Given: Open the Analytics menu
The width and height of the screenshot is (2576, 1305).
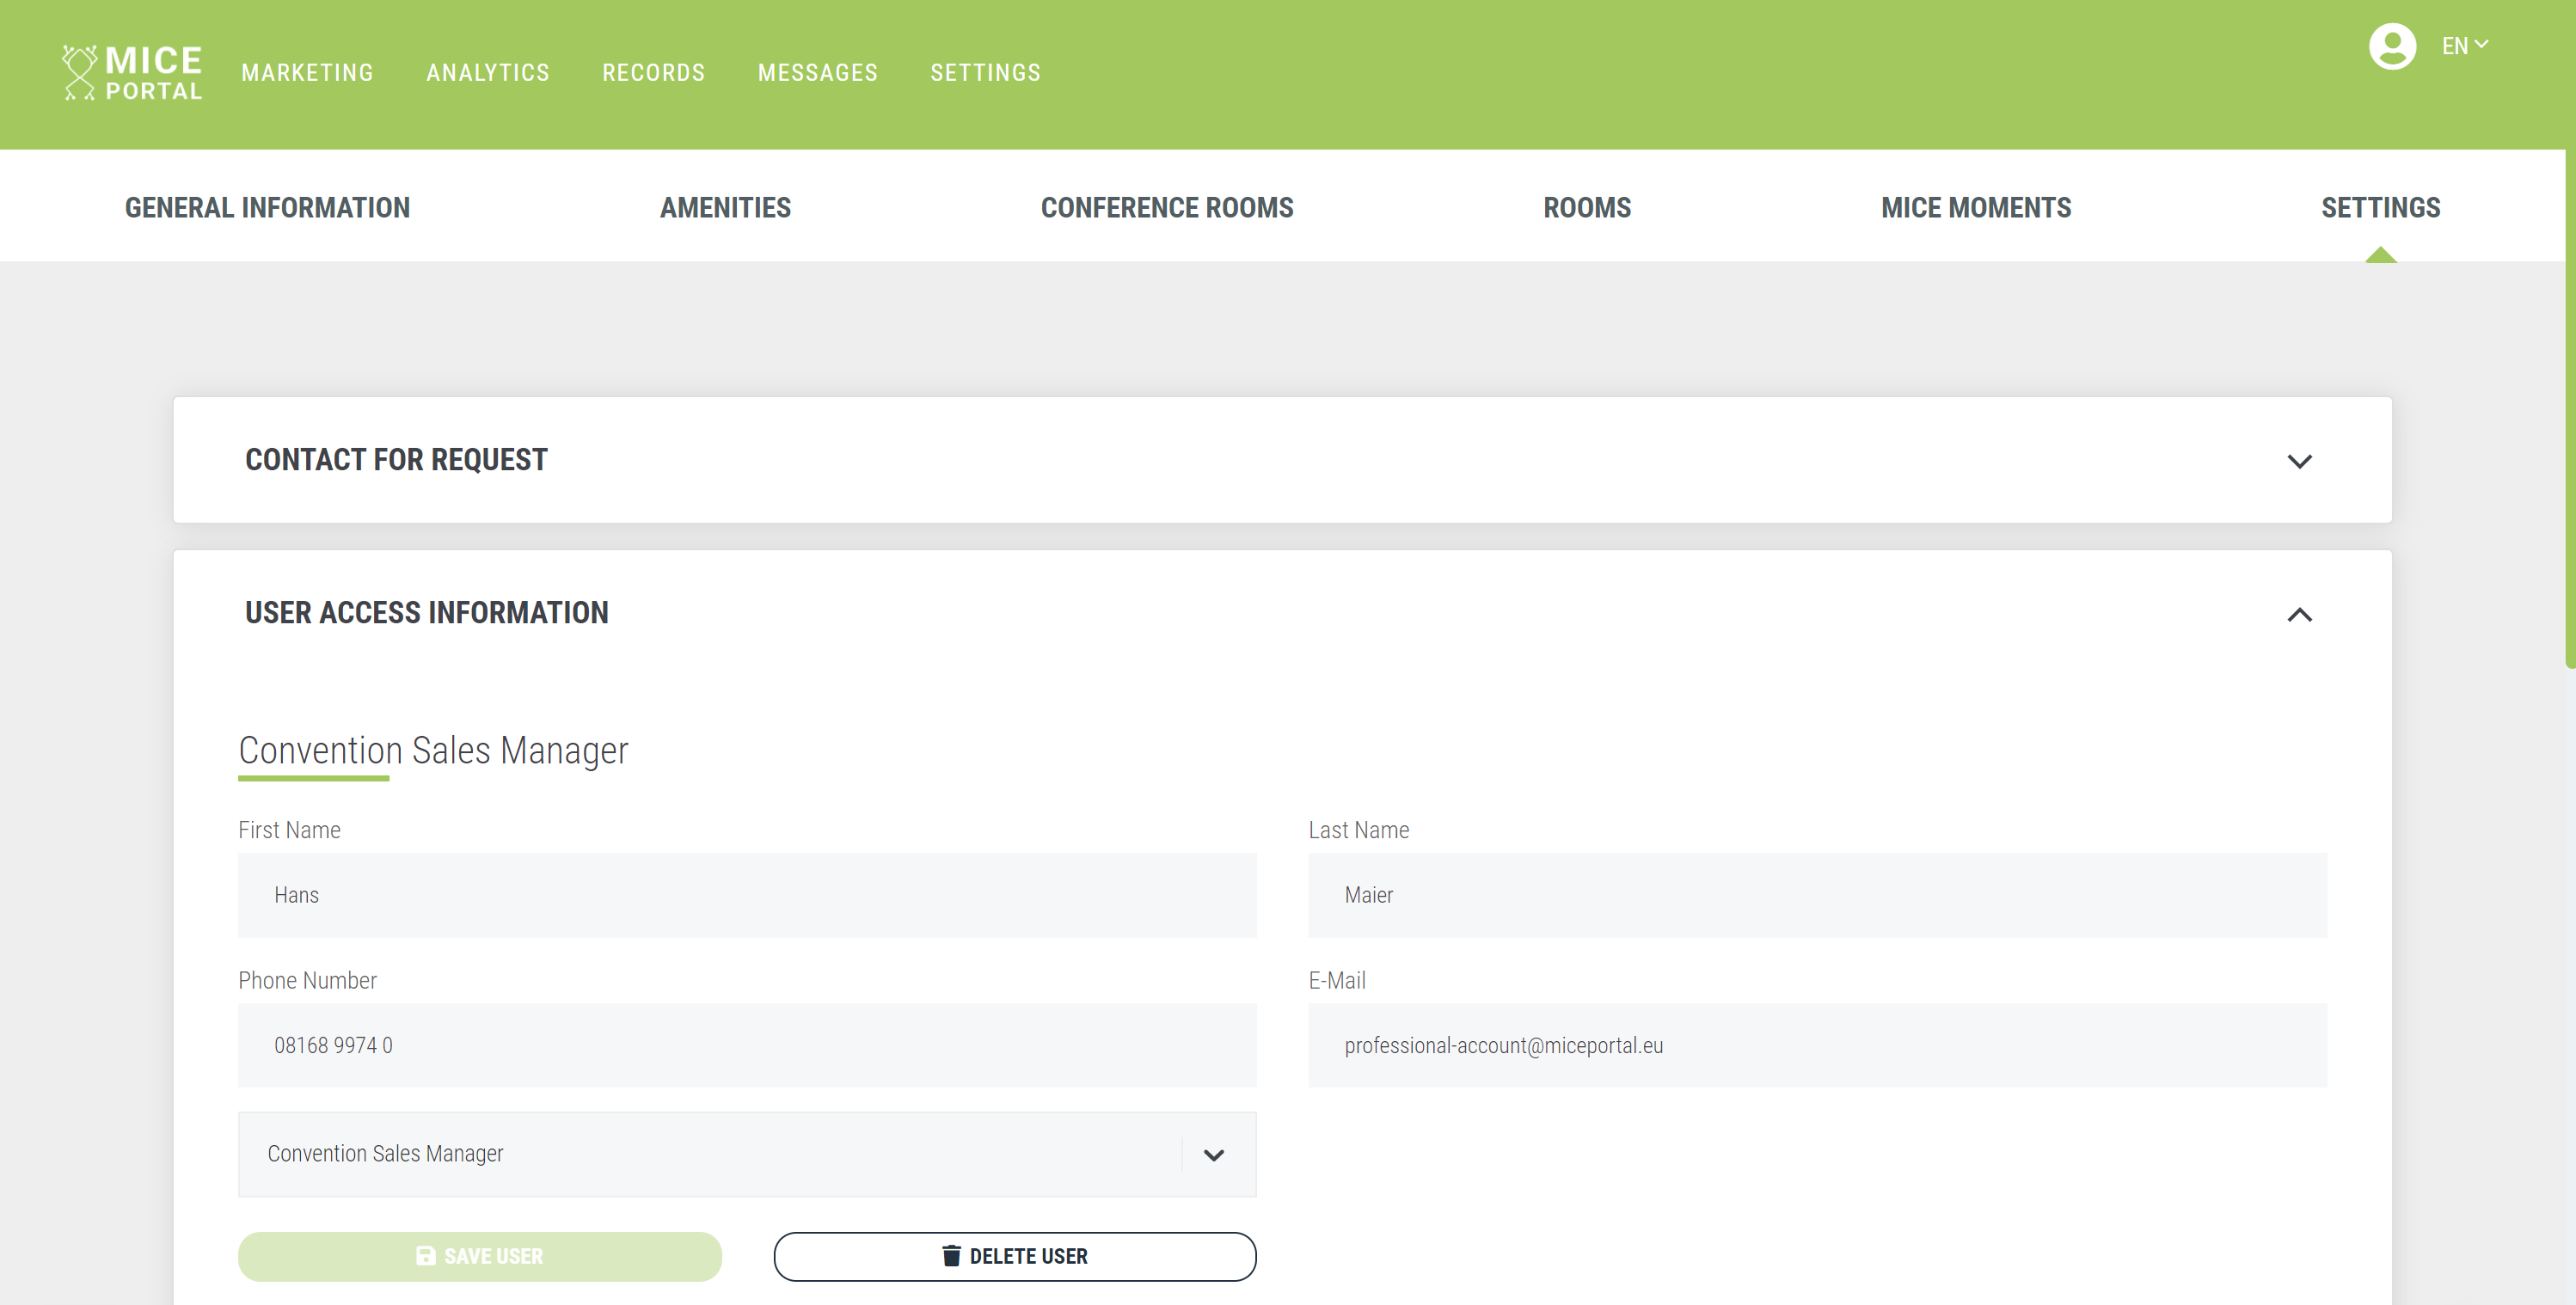Looking at the screenshot, I should pos(488,73).
